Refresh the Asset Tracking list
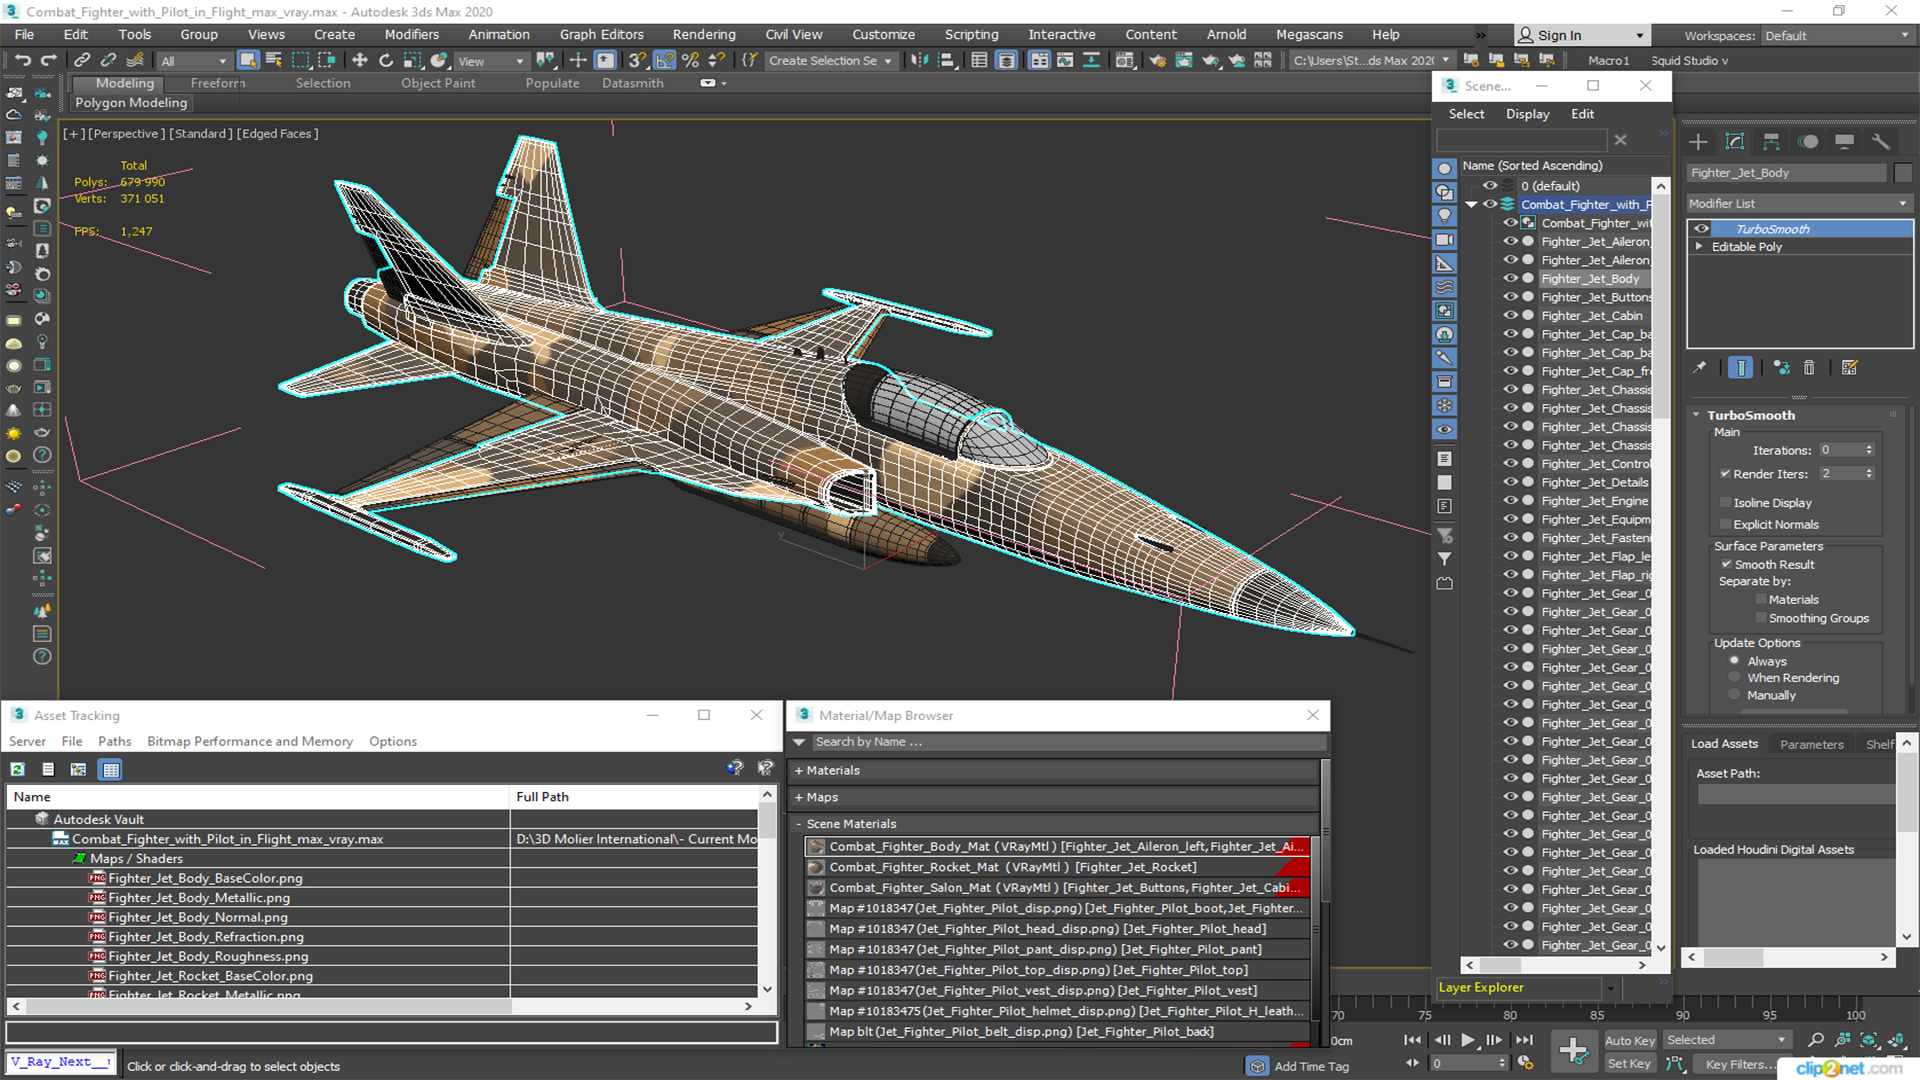1920x1080 pixels. coord(18,769)
